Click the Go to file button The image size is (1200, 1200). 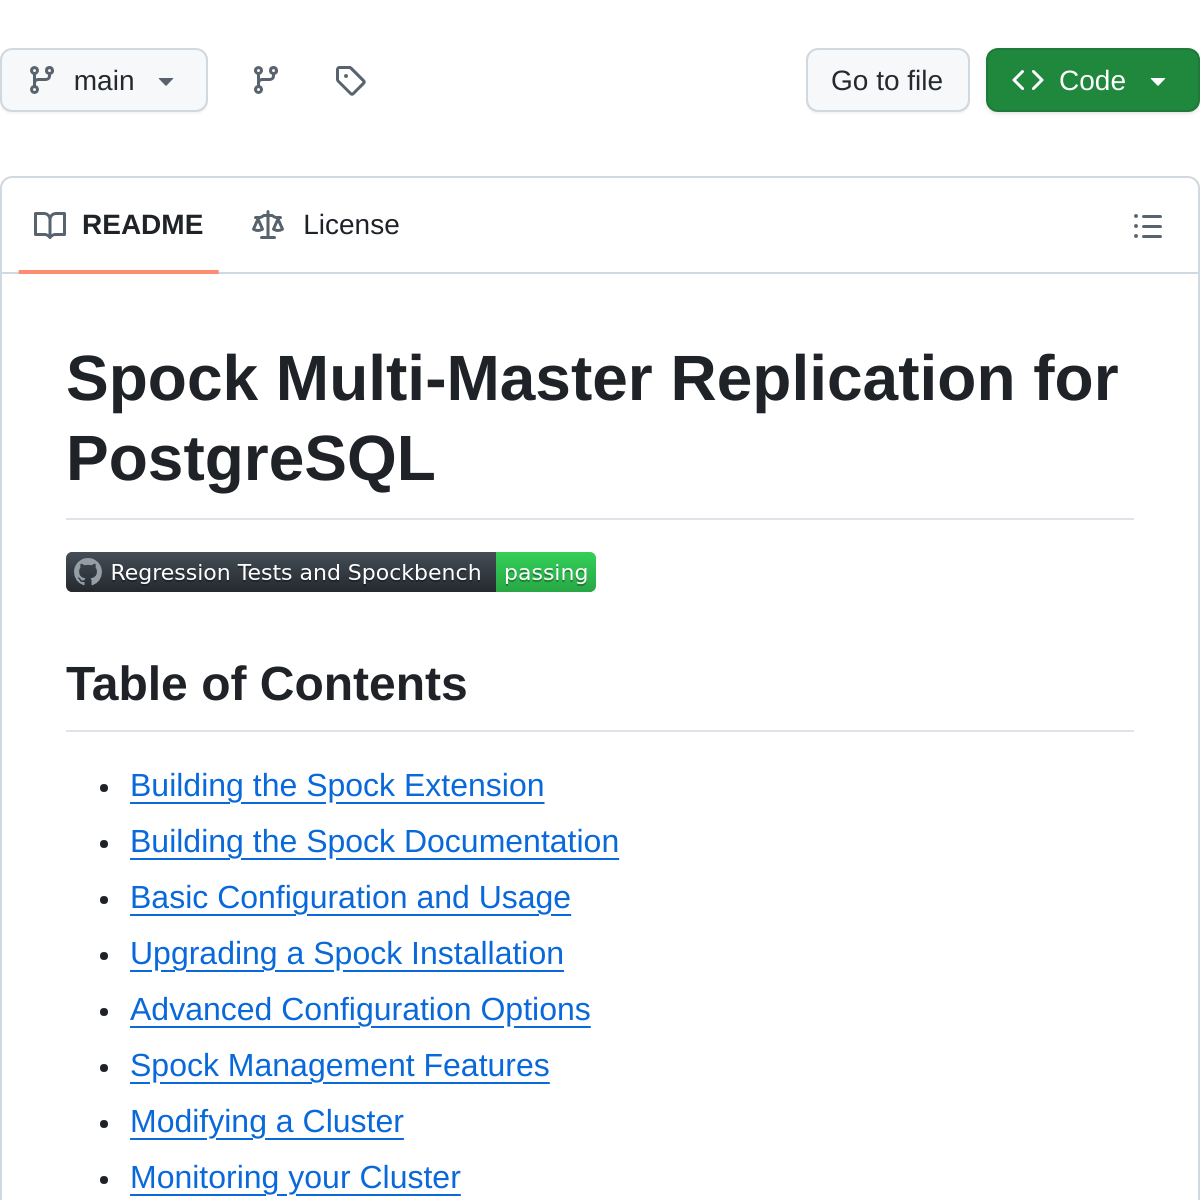click(x=887, y=80)
